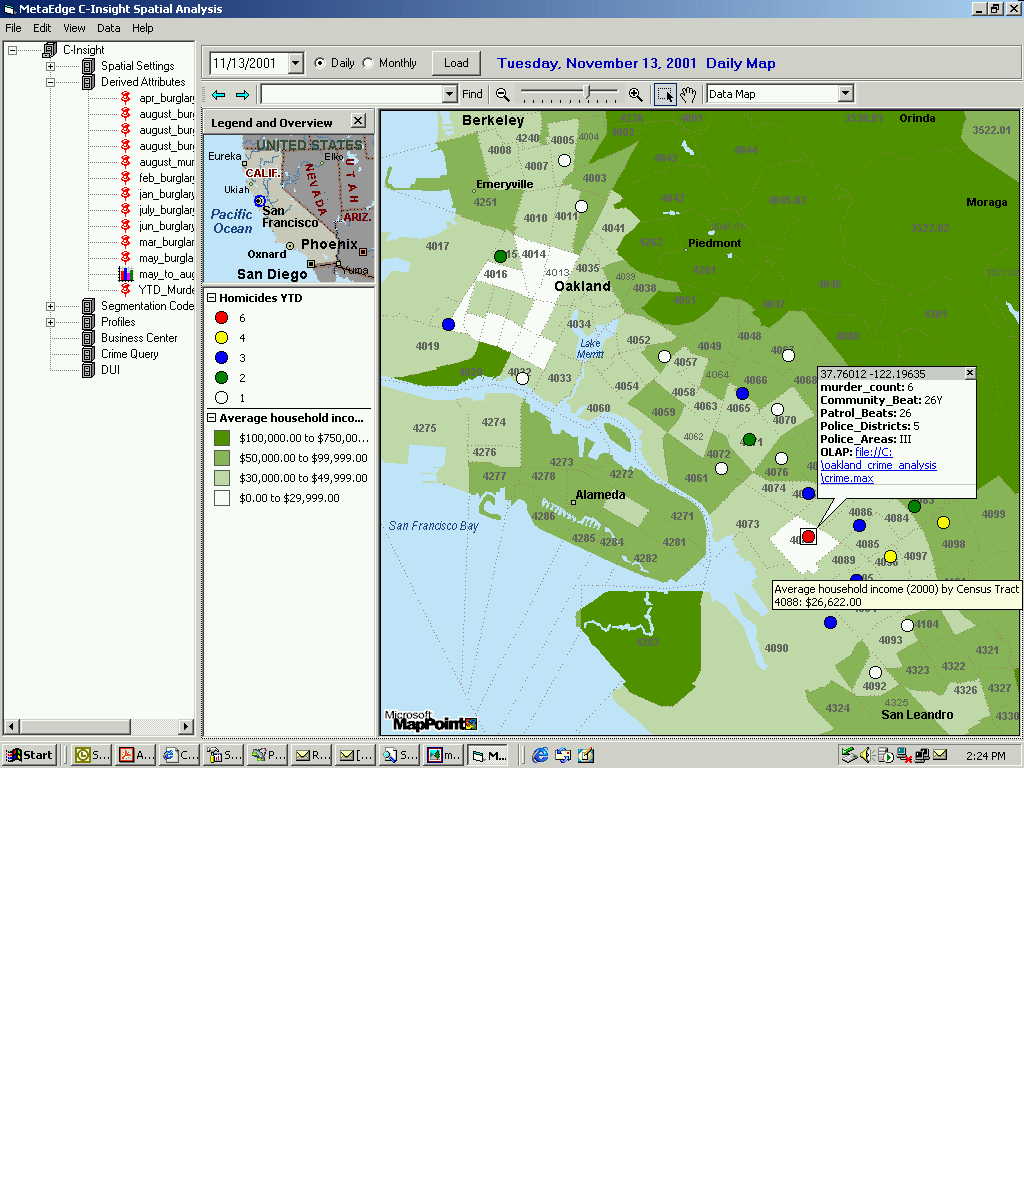
Task: Collapse the Homicides YTD legend section
Action: (212, 298)
